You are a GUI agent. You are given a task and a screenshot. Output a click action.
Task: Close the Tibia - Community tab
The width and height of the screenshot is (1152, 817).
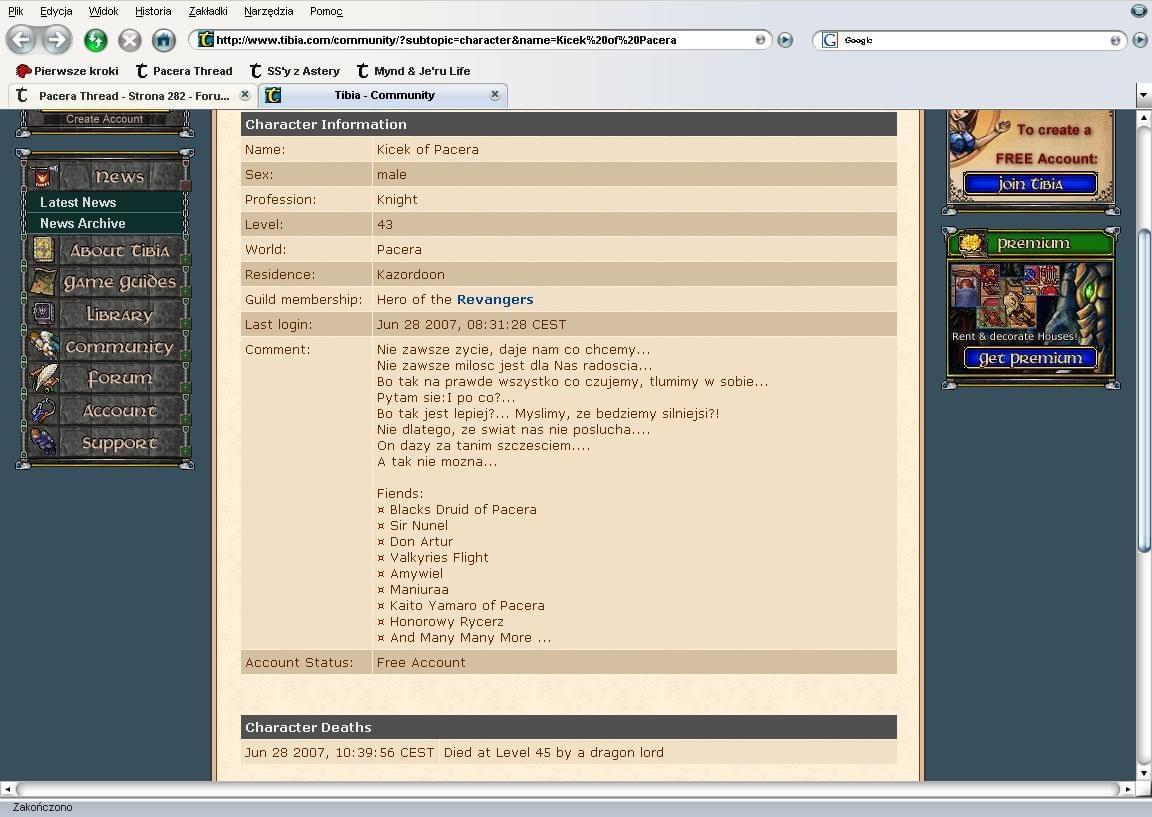494,95
